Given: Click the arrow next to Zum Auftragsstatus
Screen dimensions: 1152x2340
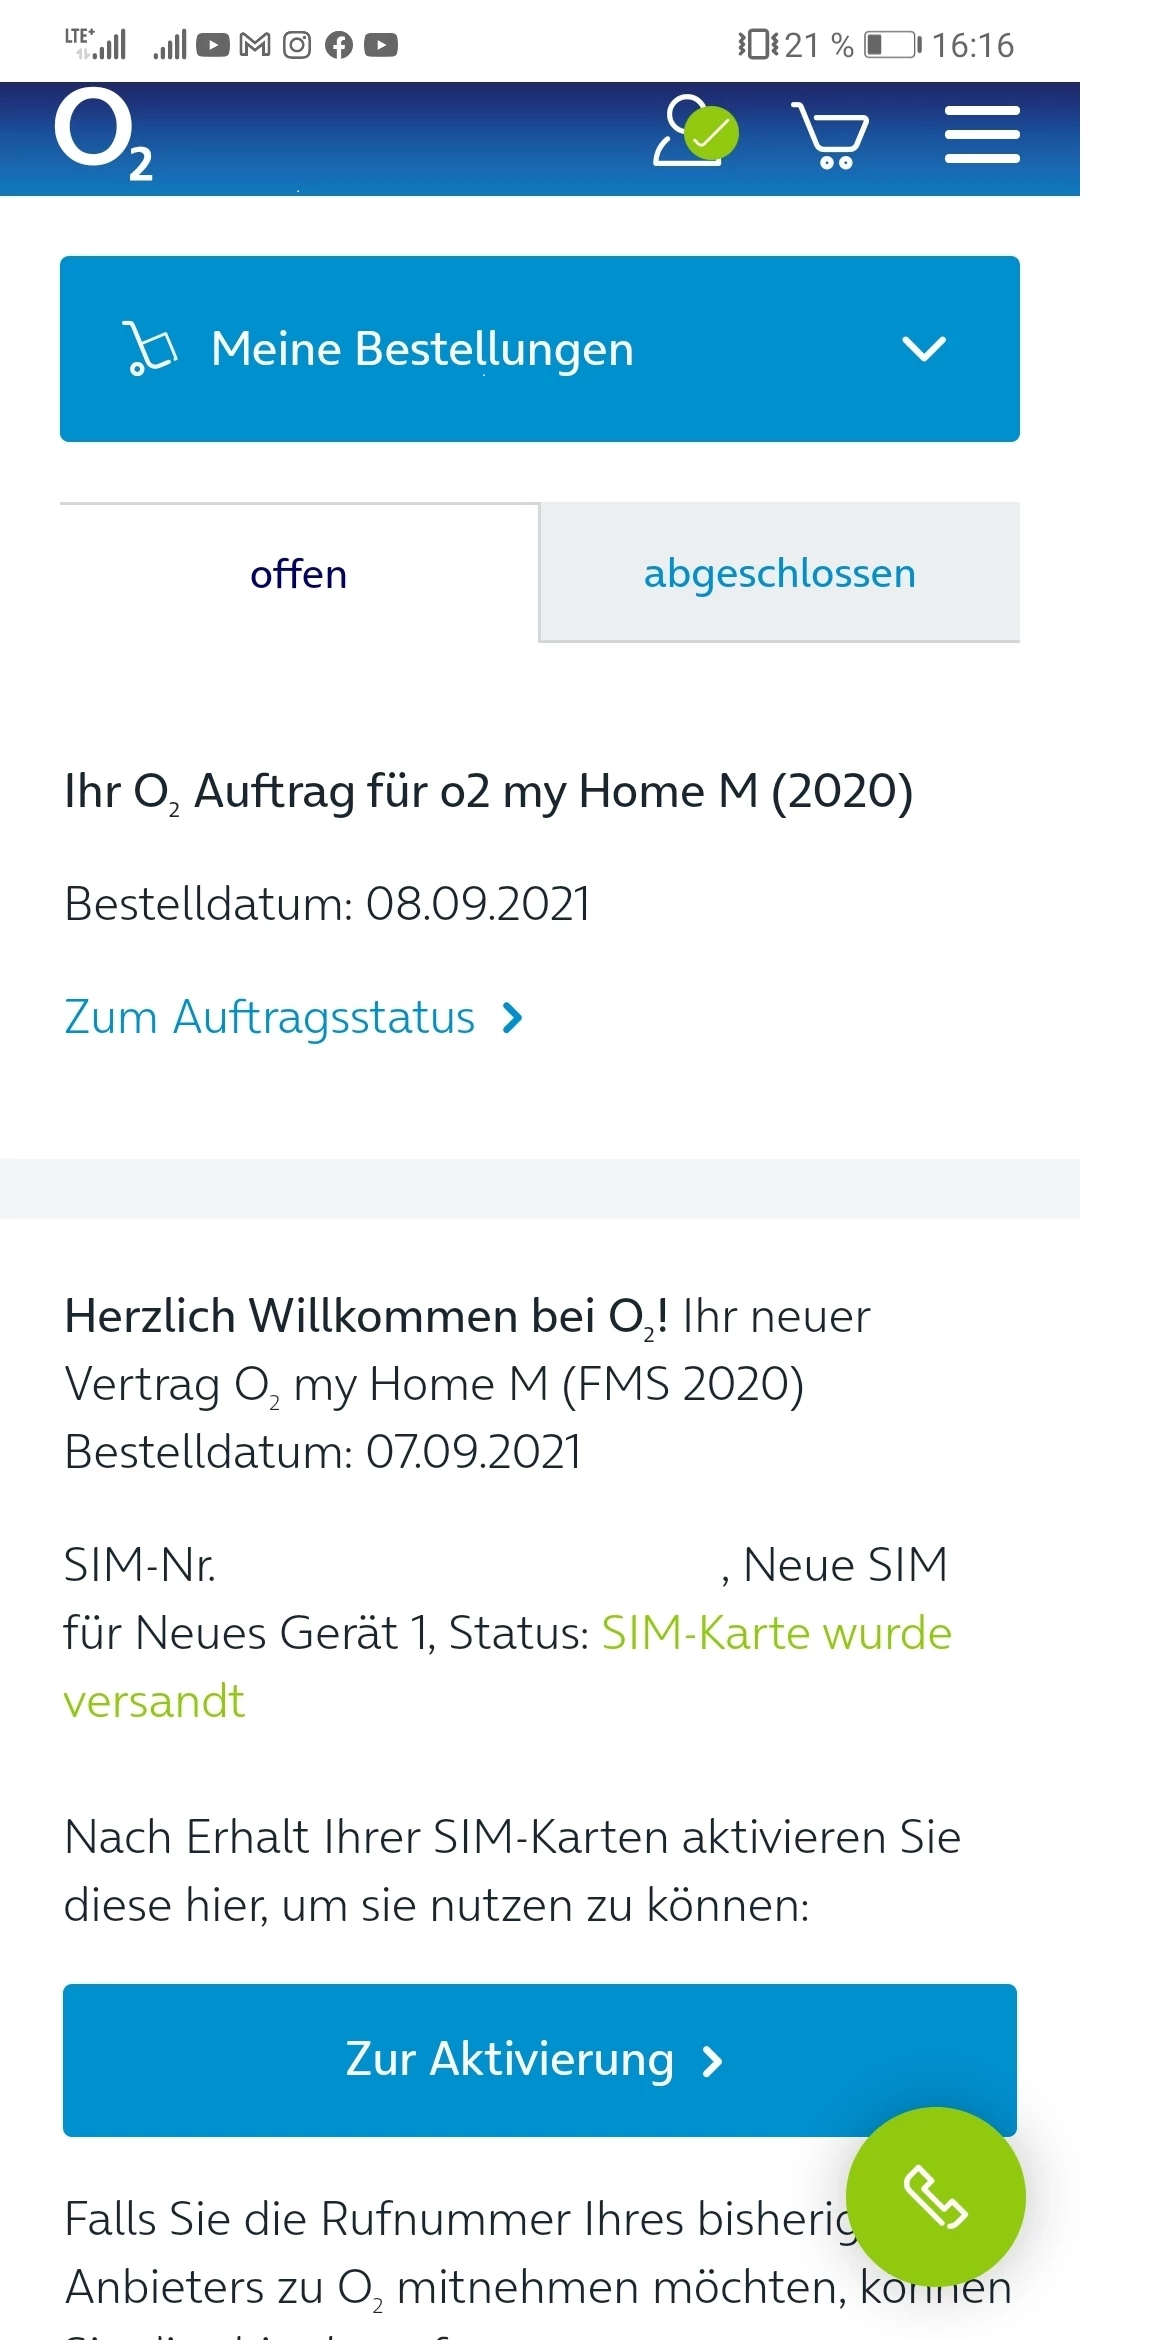Looking at the screenshot, I should pos(513,1018).
